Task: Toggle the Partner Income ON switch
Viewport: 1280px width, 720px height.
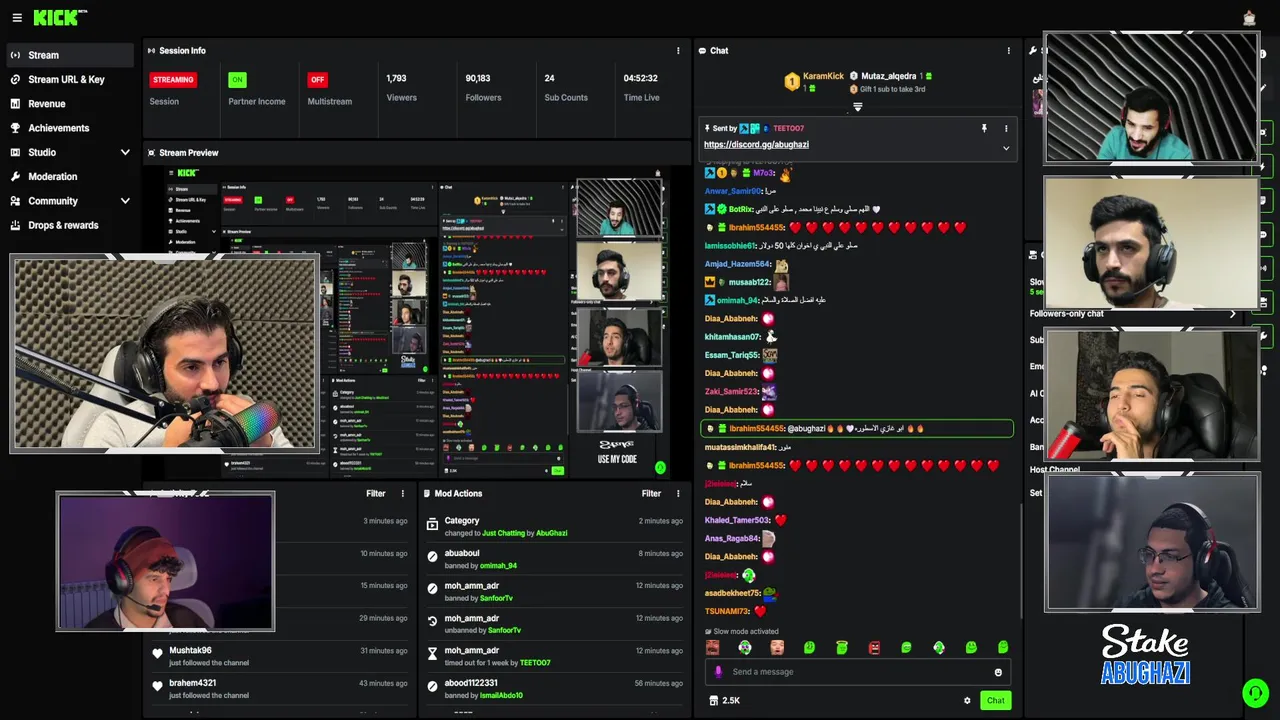Action: pos(237,80)
